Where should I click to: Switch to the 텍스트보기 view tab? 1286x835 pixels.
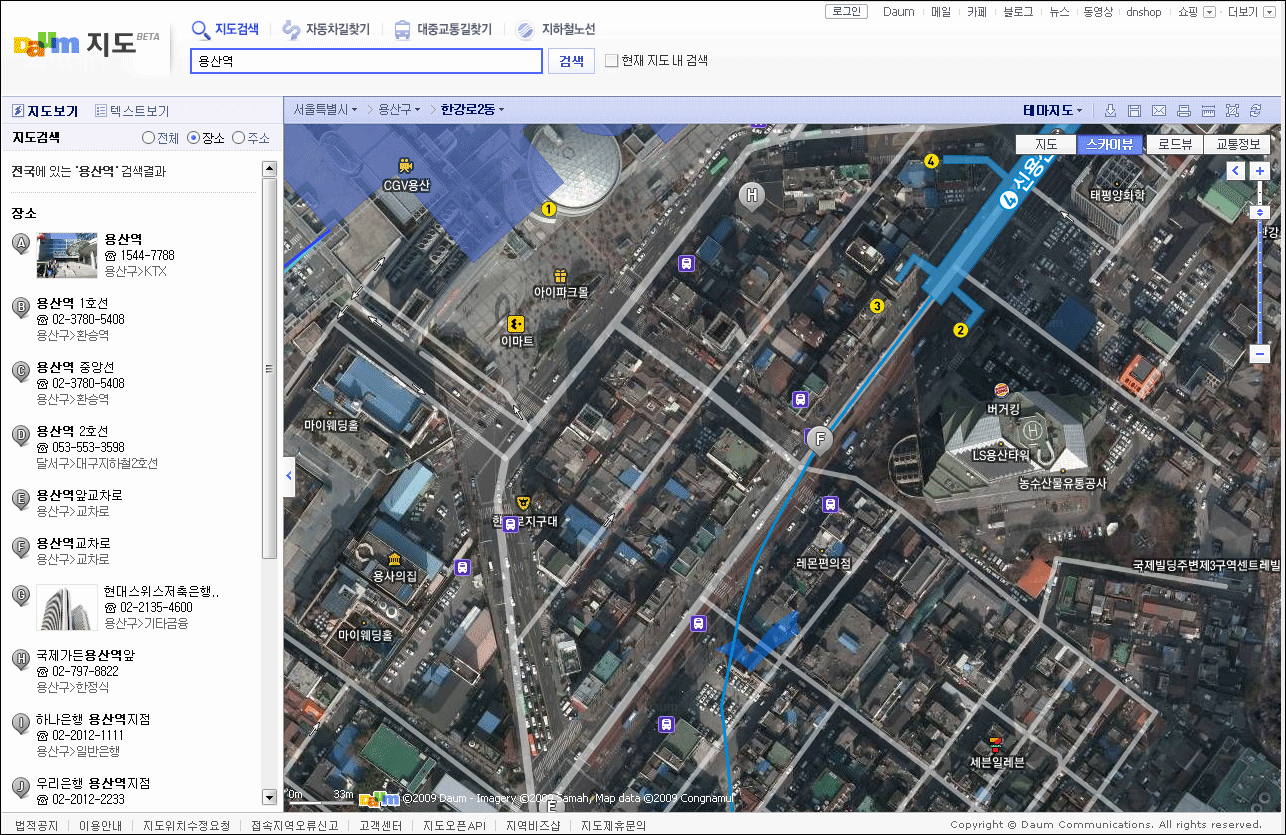point(132,111)
